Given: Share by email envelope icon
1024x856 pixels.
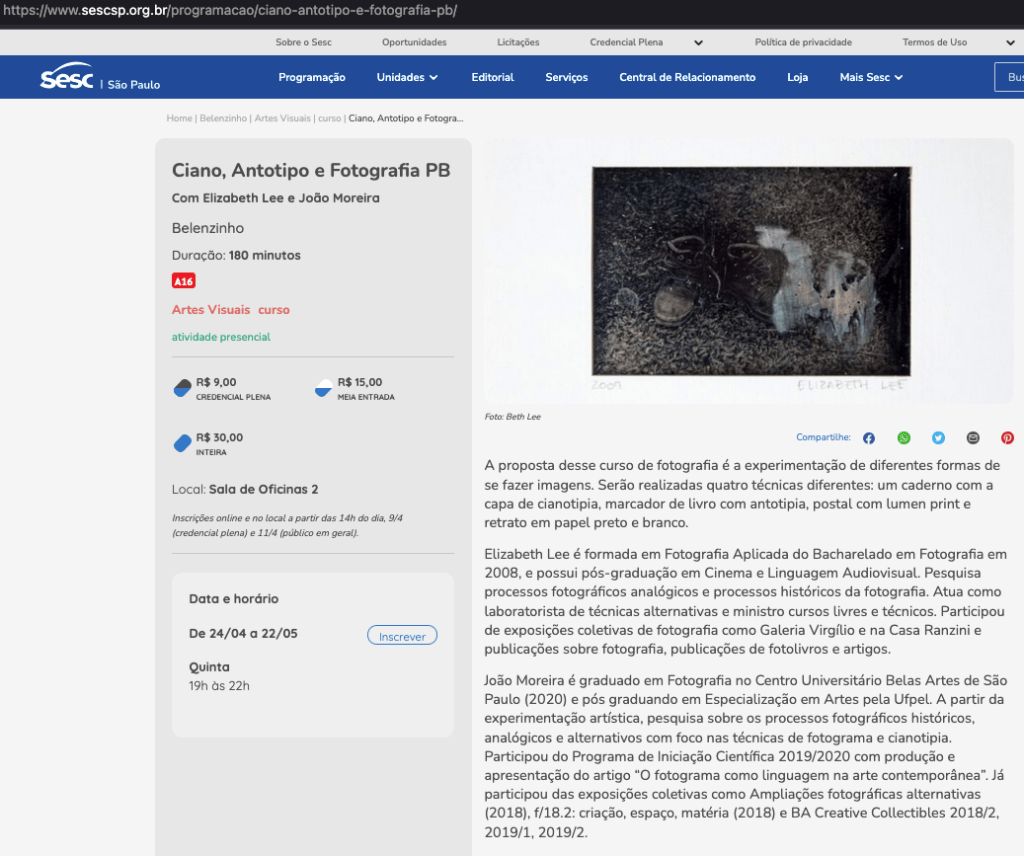Looking at the screenshot, I should 973,438.
